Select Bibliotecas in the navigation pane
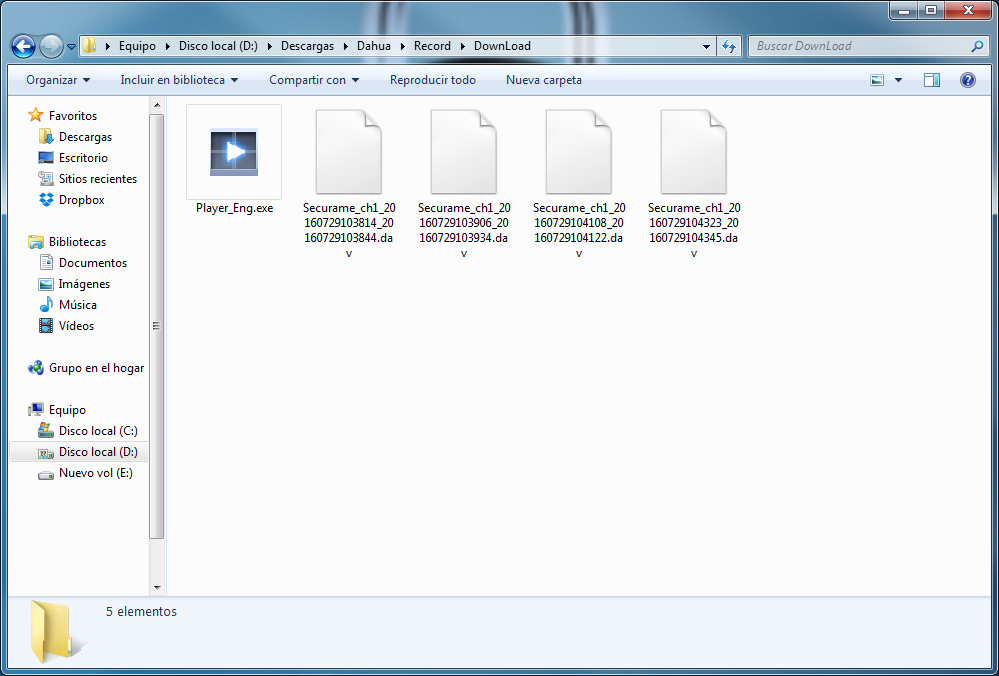The height and width of the screenshot is (676, 999). click(x=77, y=242)
